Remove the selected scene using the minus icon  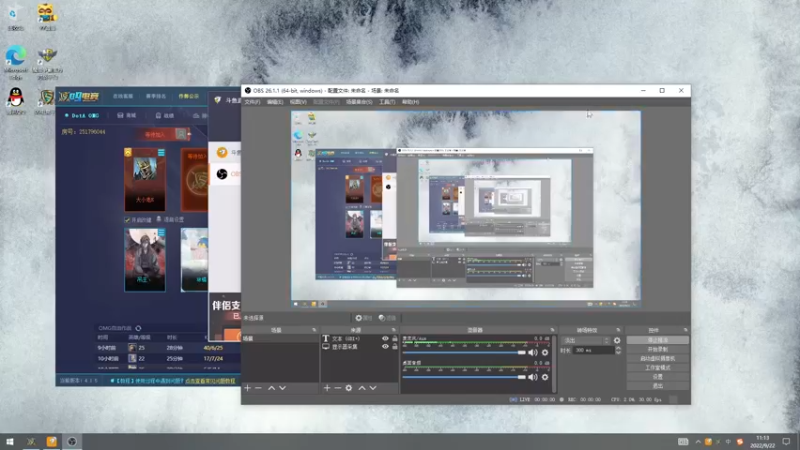(258, 388)
